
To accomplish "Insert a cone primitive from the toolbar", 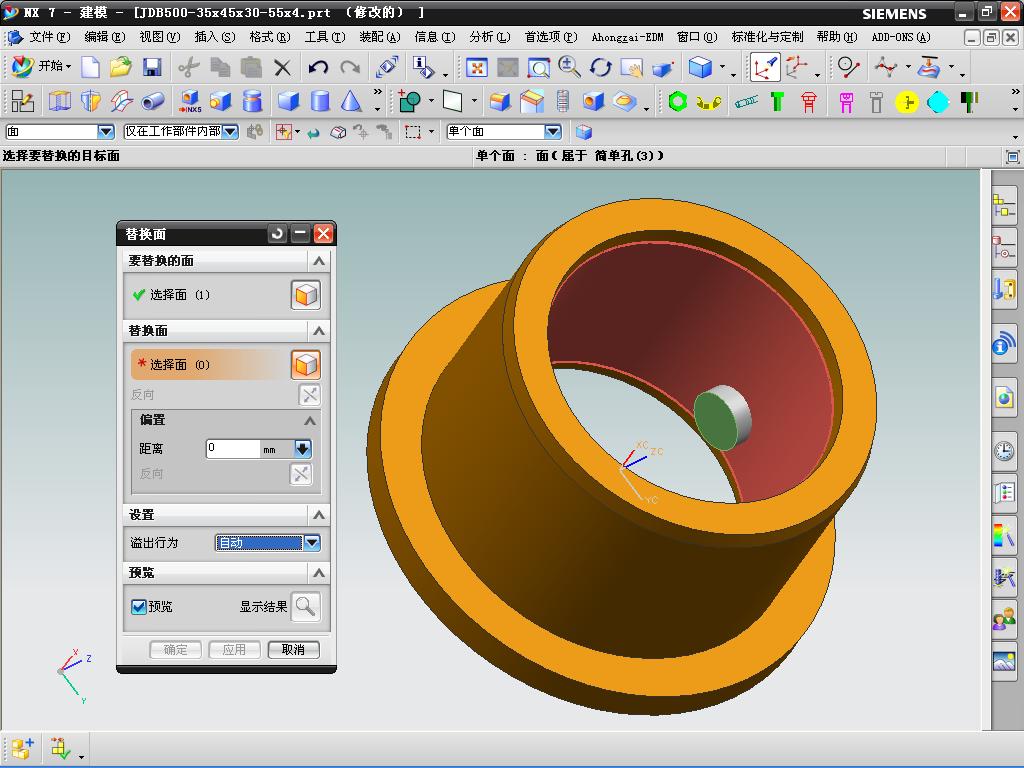I will click(x=351, y=101).
